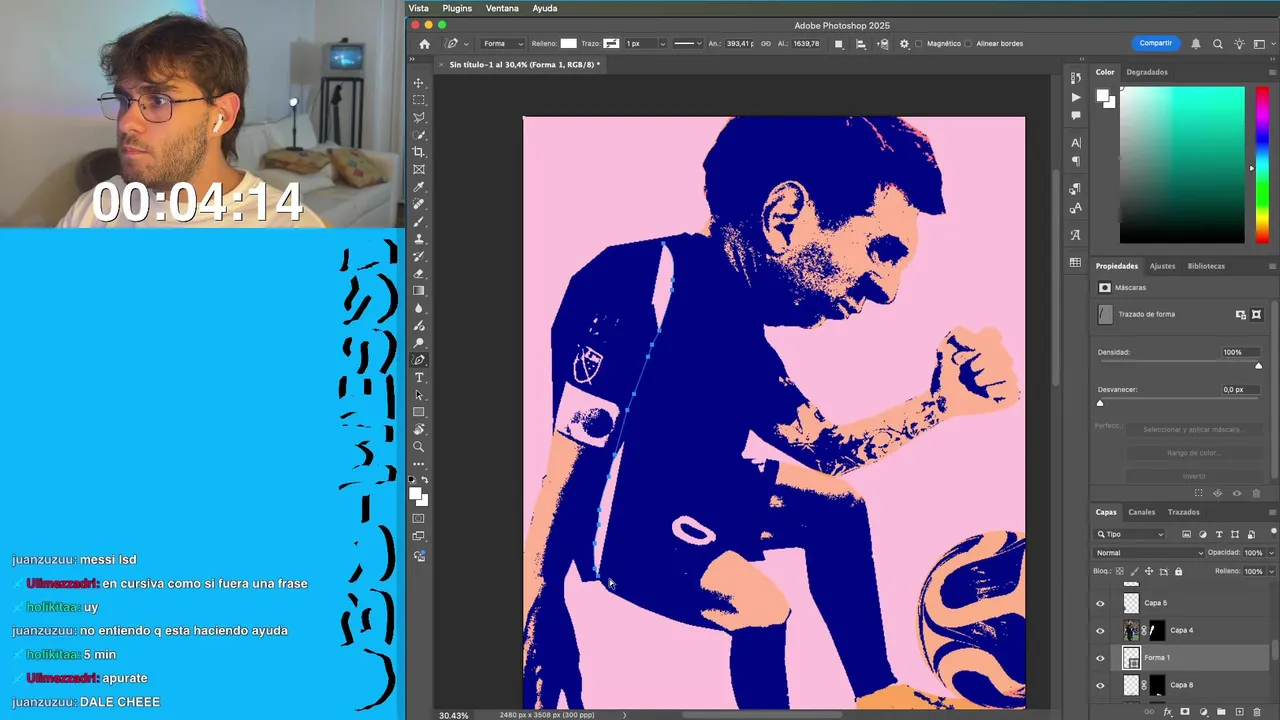This screenshot has width=1280, height=720.
Task: Select the Blur tool
Action: (419, 308)
